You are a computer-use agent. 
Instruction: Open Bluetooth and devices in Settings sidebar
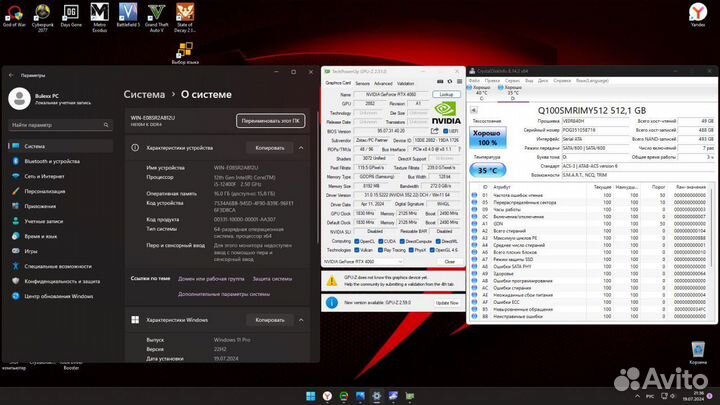[60, 161]
